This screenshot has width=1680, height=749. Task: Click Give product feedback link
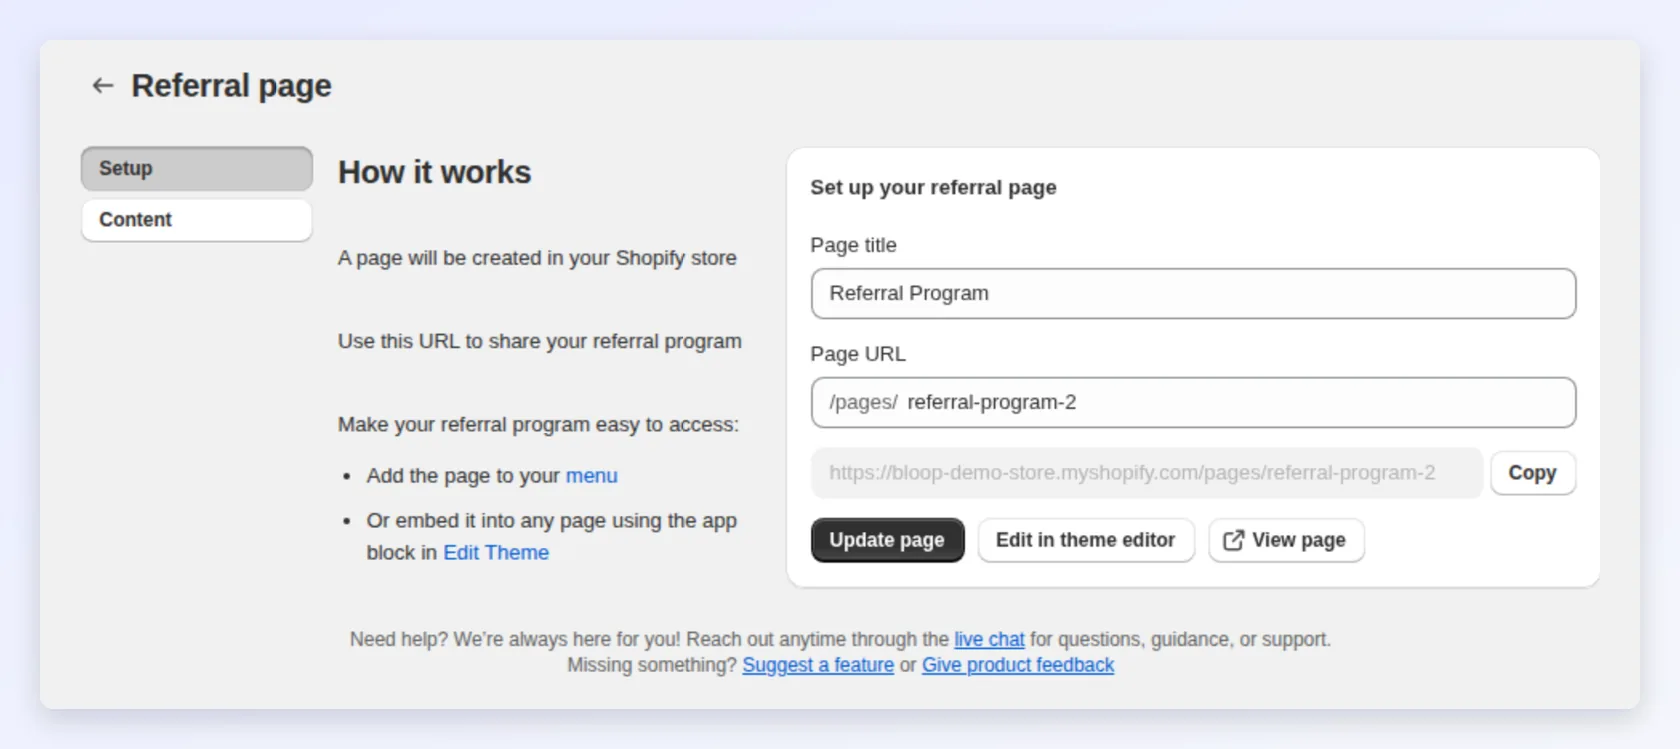click(1018, 665)
